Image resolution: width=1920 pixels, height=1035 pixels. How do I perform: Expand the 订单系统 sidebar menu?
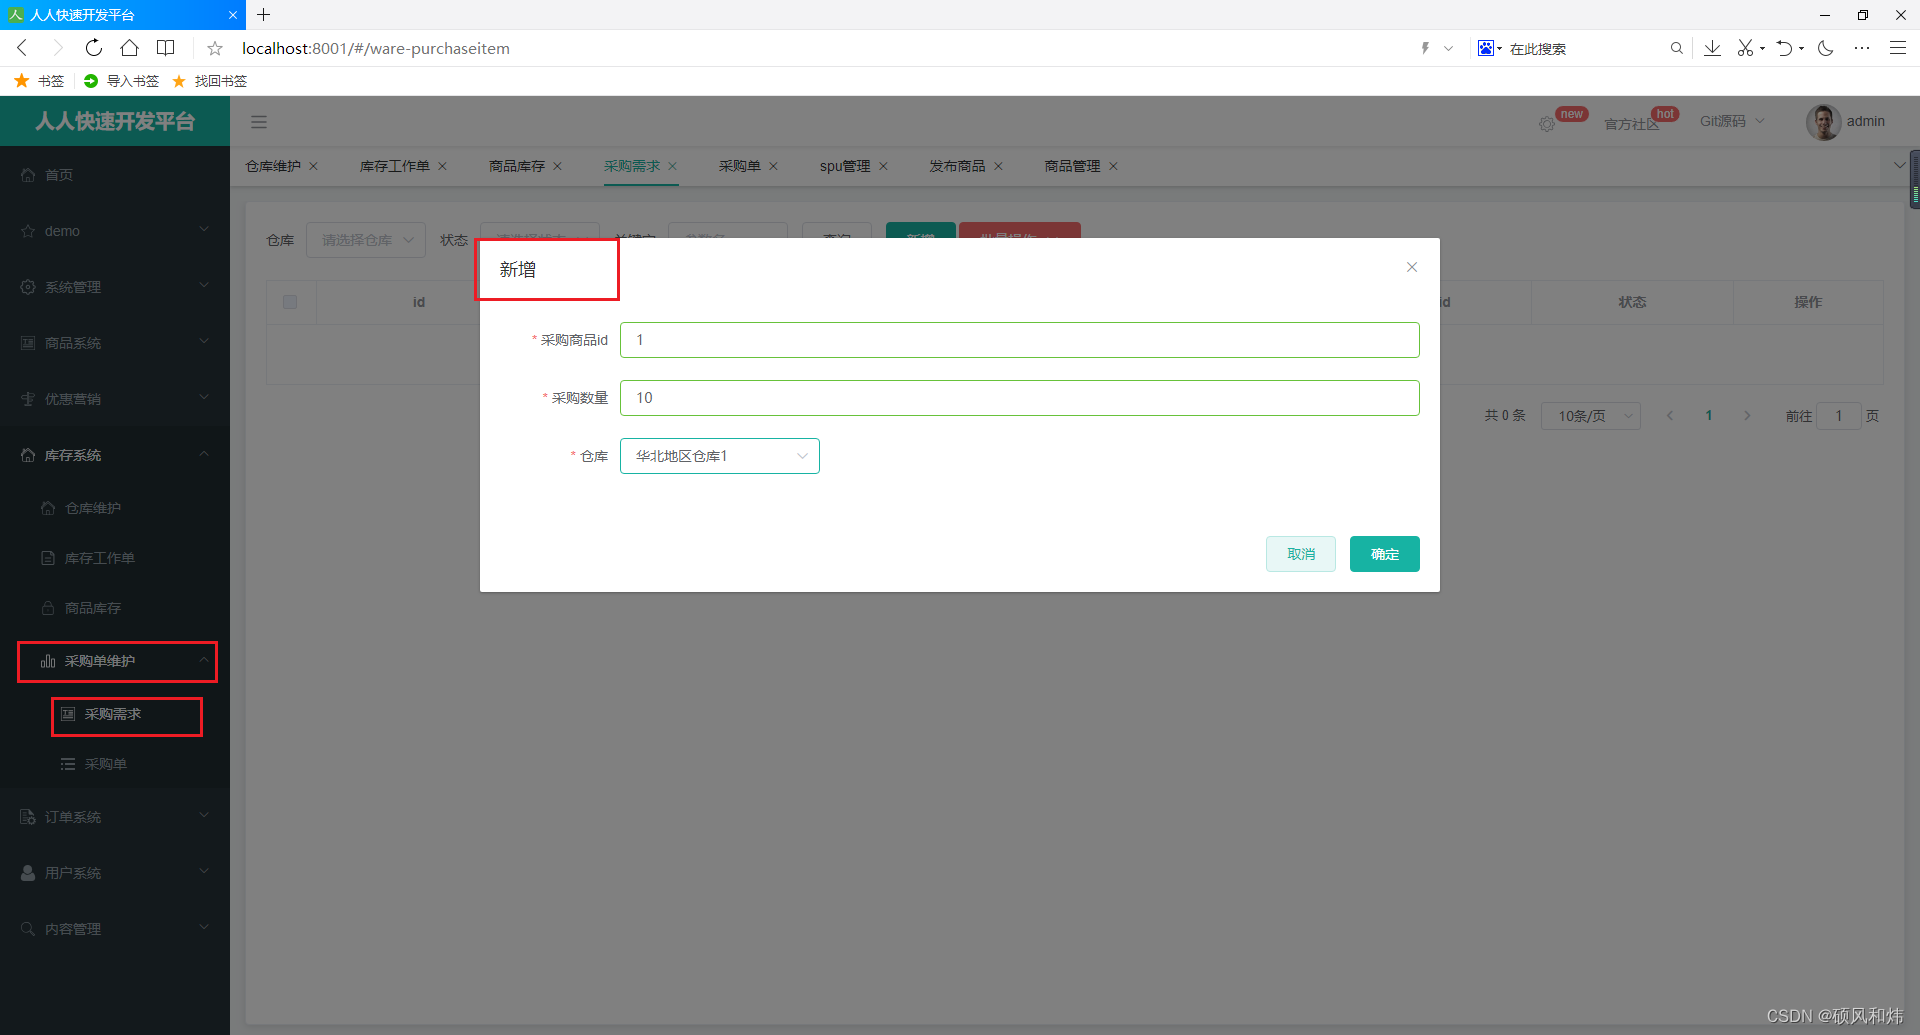[115, 817]
